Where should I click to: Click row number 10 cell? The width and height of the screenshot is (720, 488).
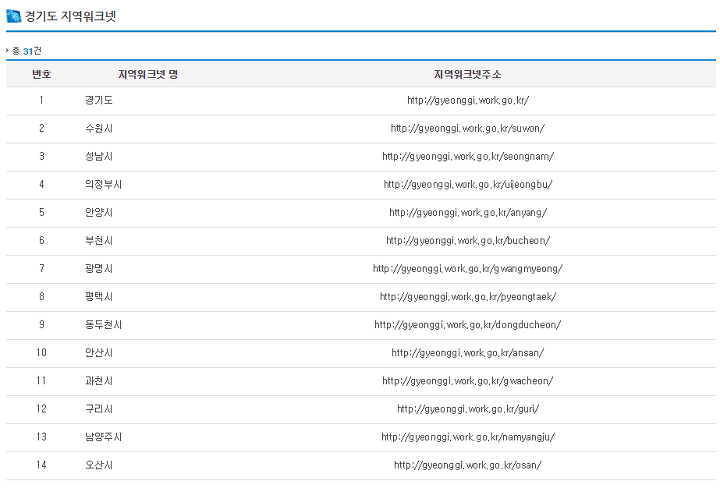click(x=41, y=353)
